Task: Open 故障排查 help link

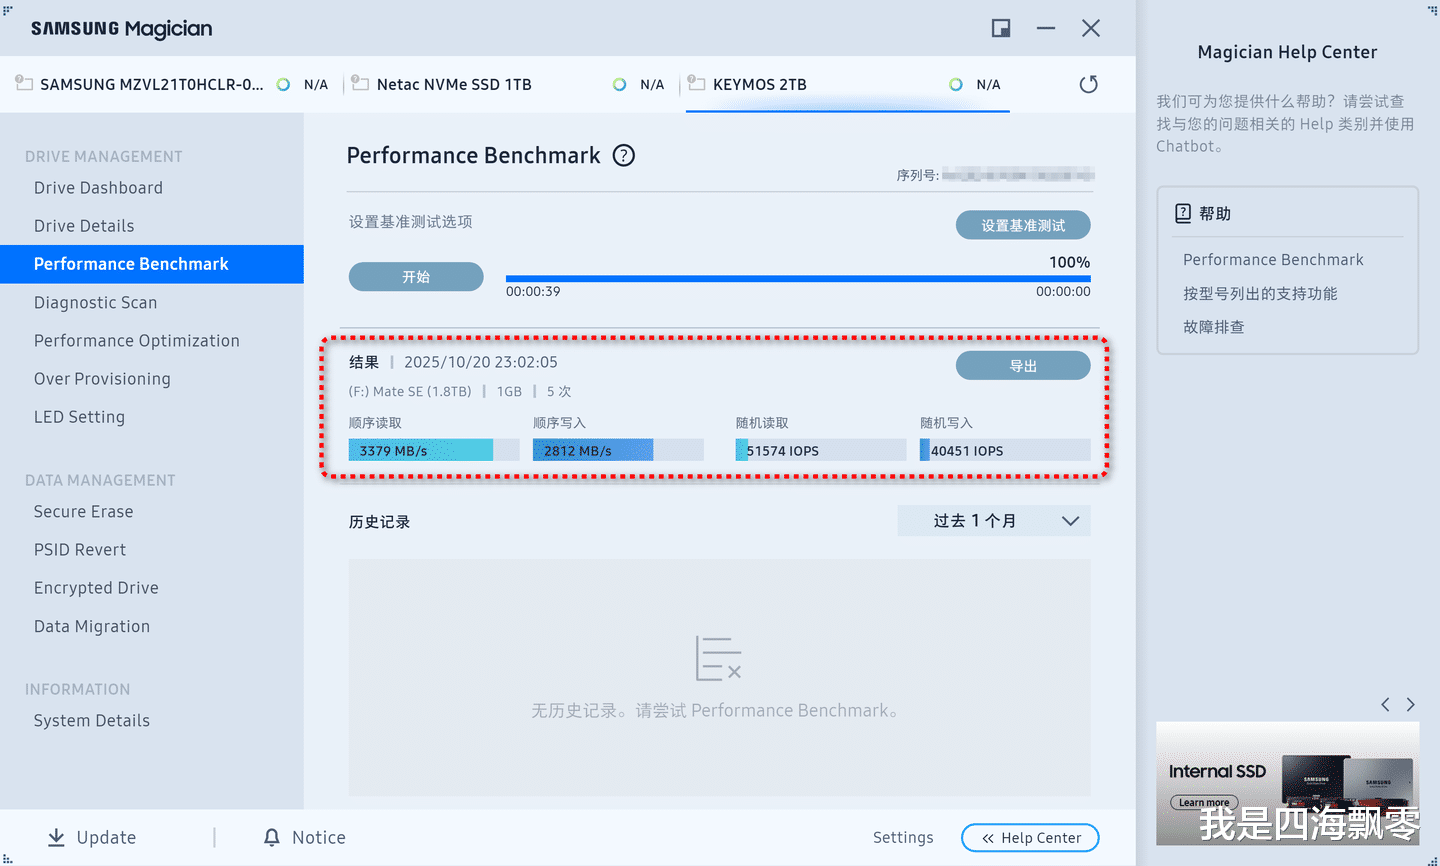Action: [x=1214, y=327]
